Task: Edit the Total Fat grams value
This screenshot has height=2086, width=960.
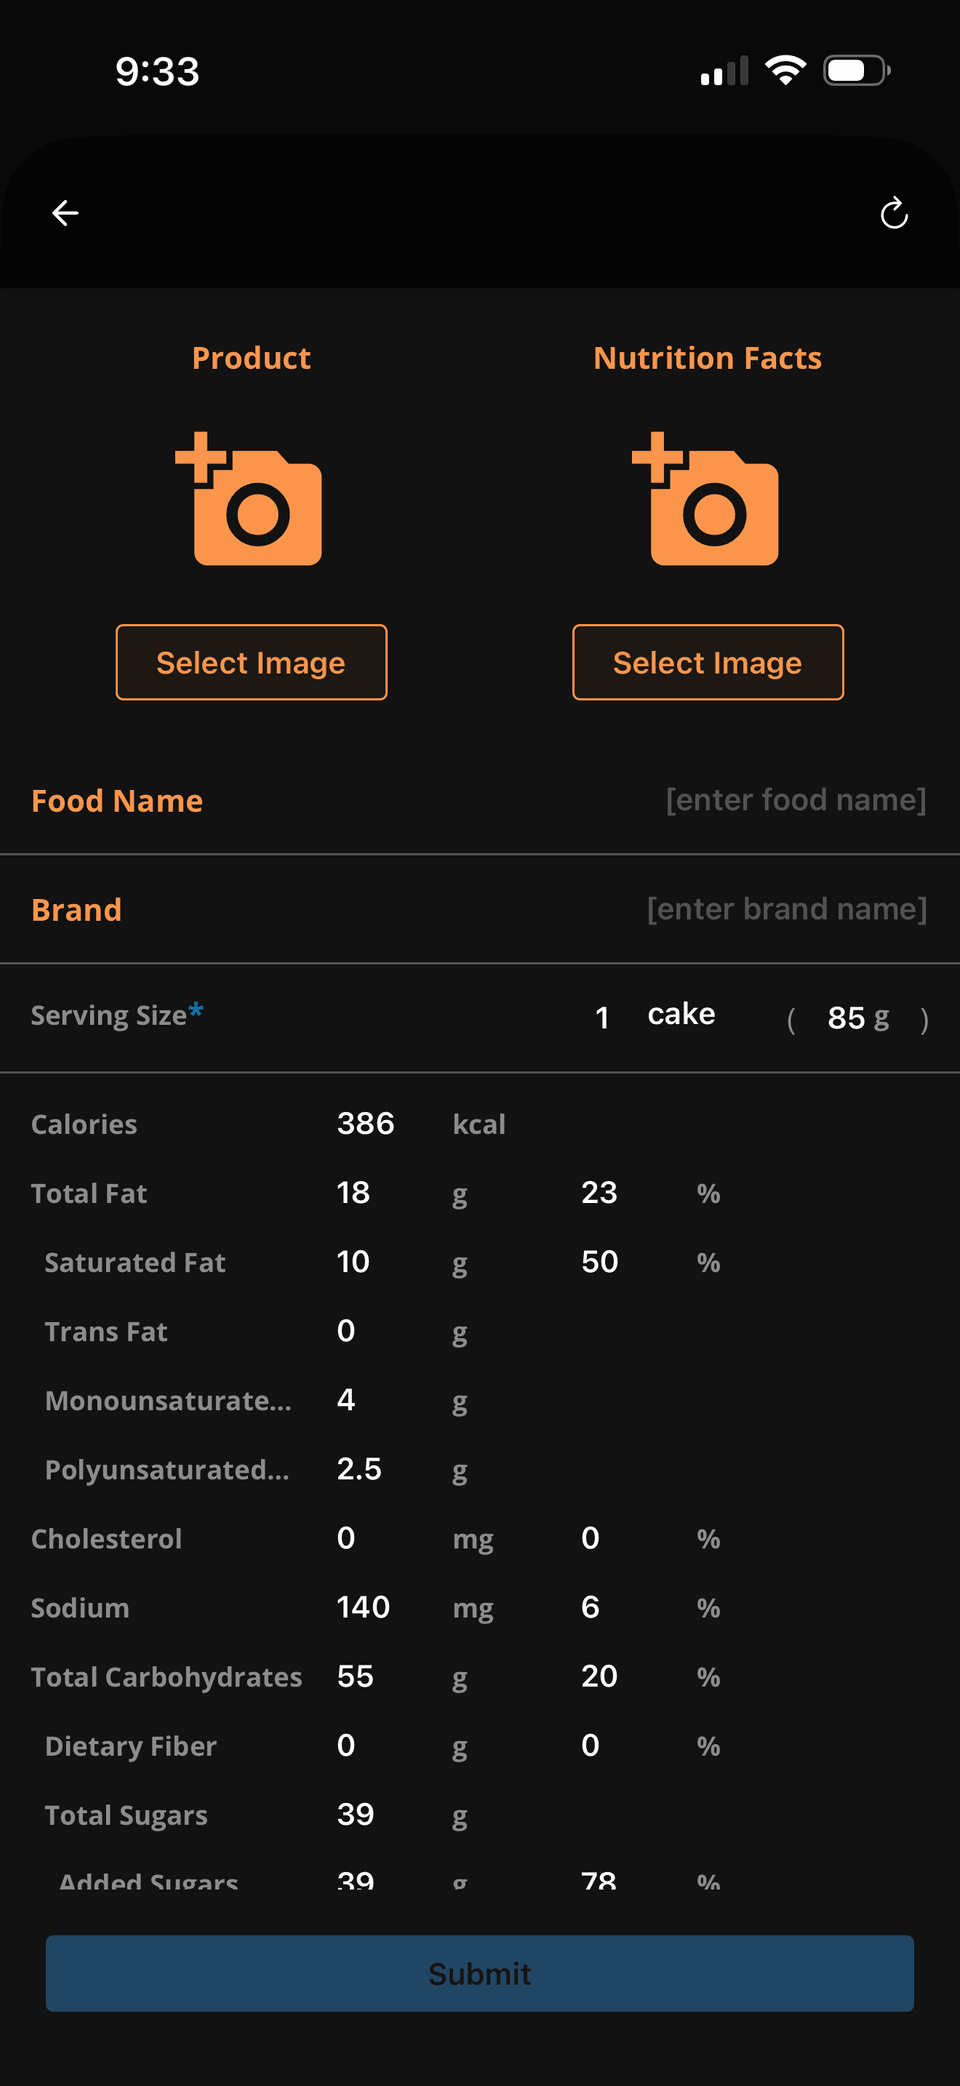Action: [x=354, y=1193]
